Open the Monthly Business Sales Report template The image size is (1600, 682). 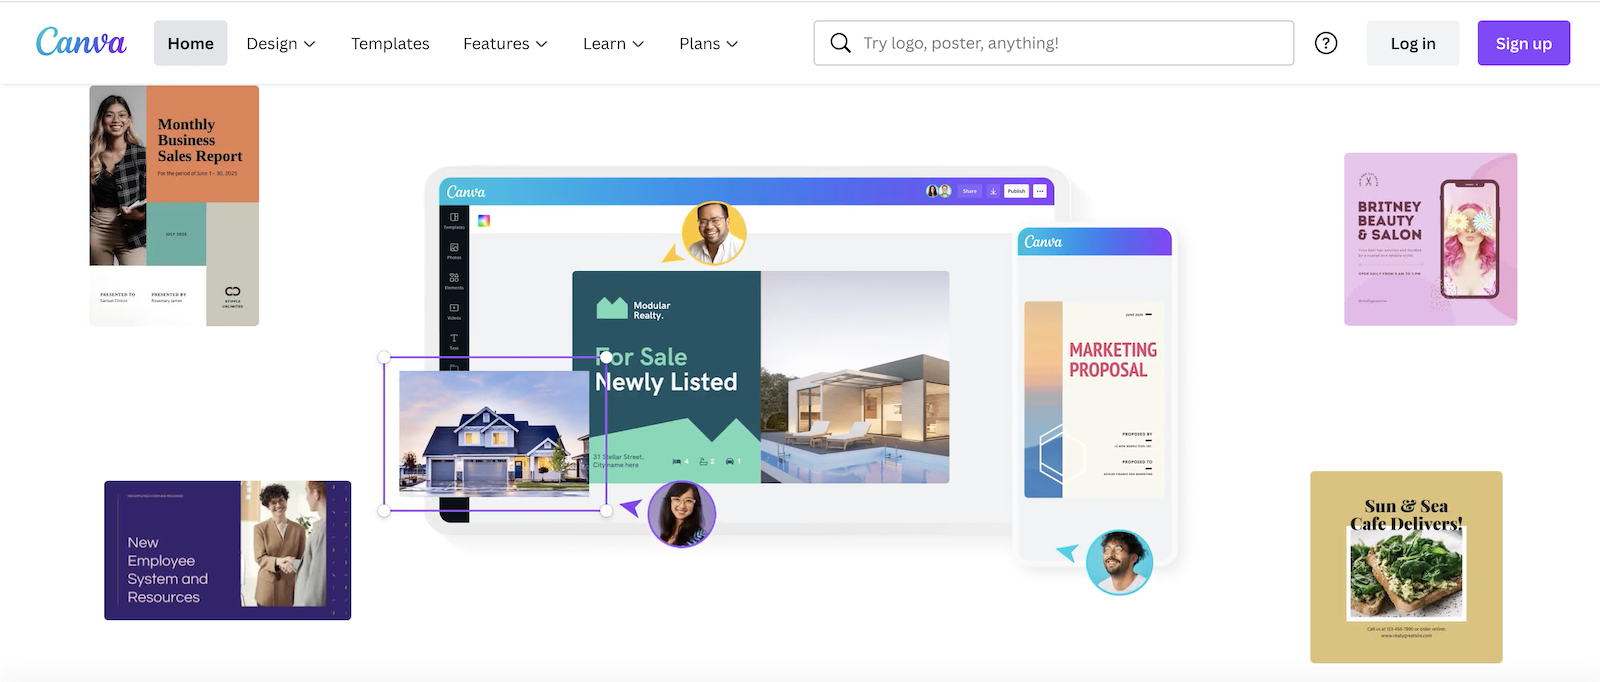click(x=174, y=205)
